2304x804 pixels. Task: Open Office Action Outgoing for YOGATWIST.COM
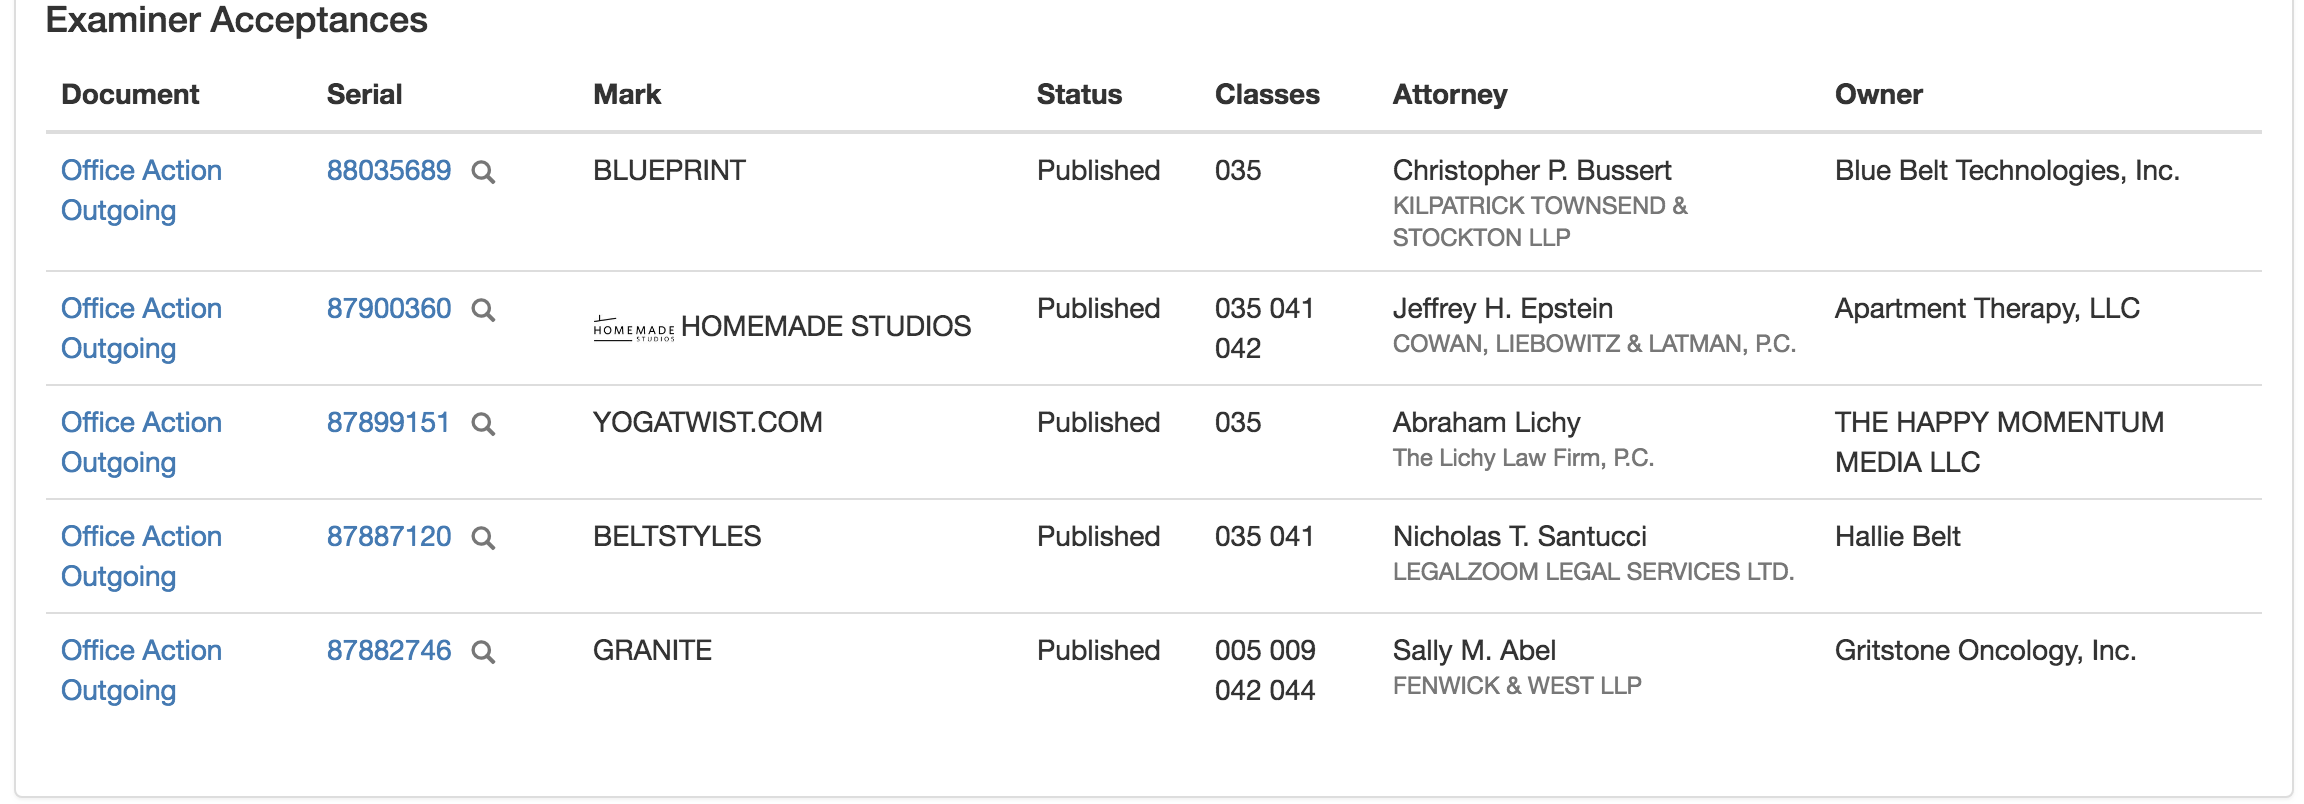[141, 442]
